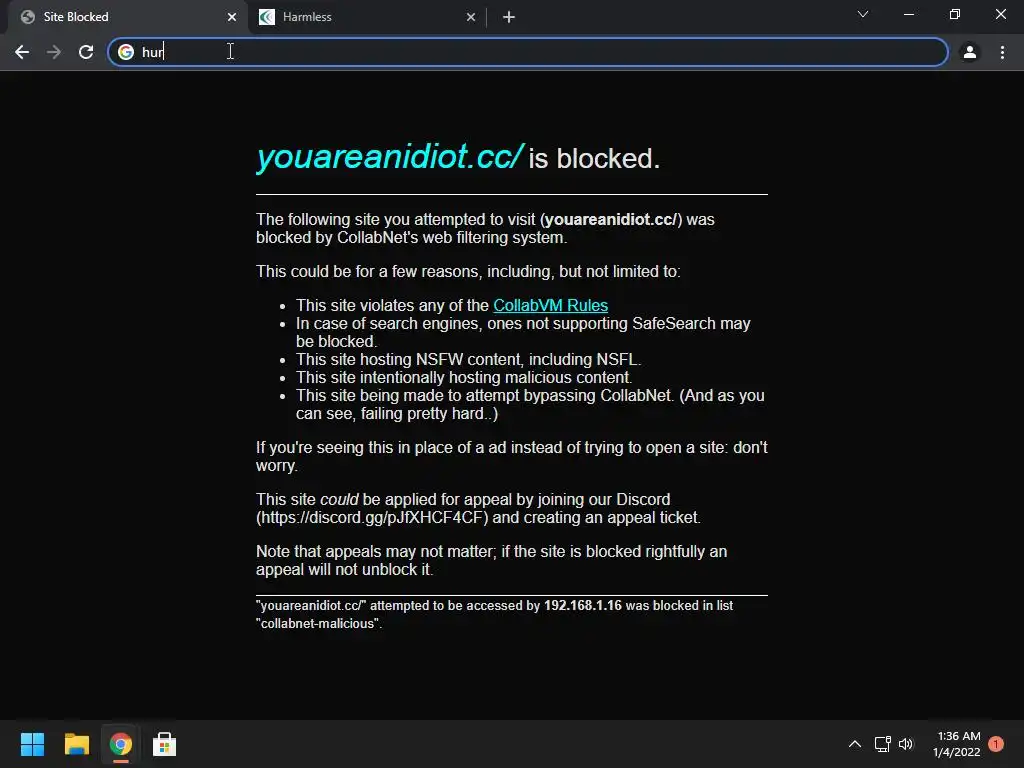The image size is (1024, 768).
Task: Click the Site Blocked tab globe favicon
Action: click(x=27, y=17)
